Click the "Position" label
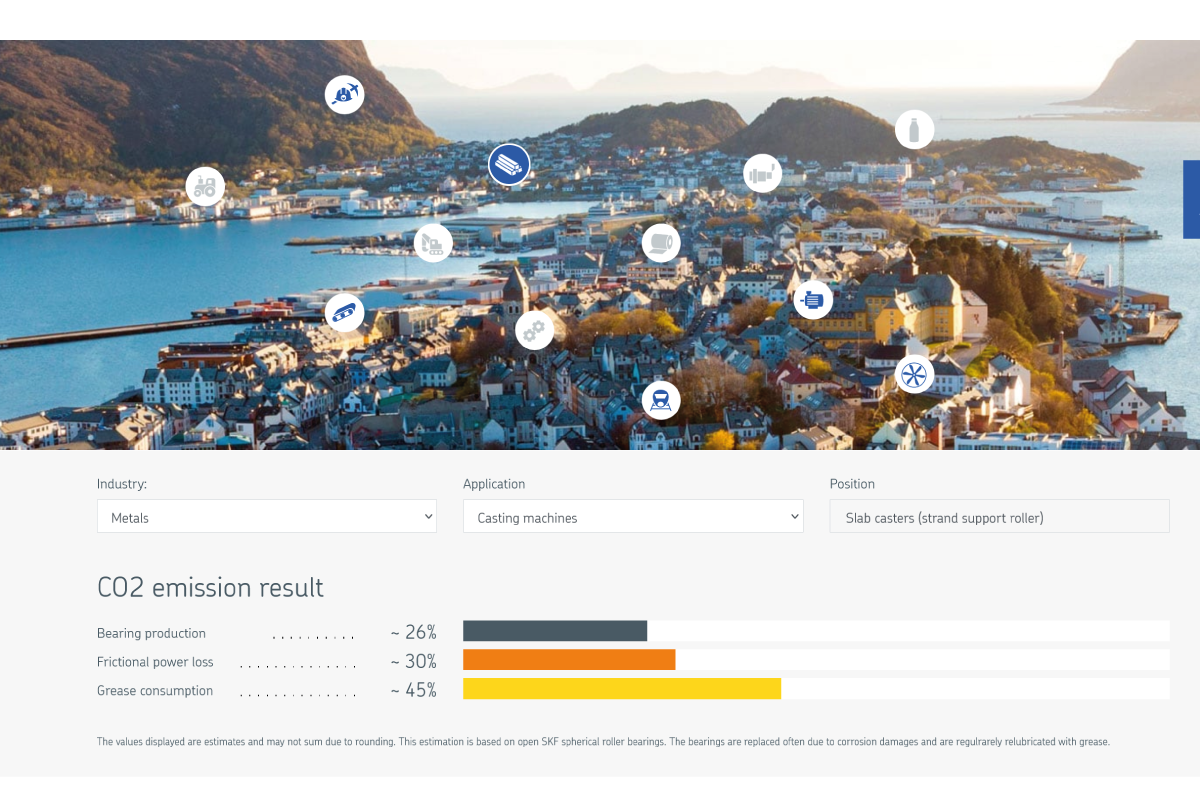 [x=852, y=484]
